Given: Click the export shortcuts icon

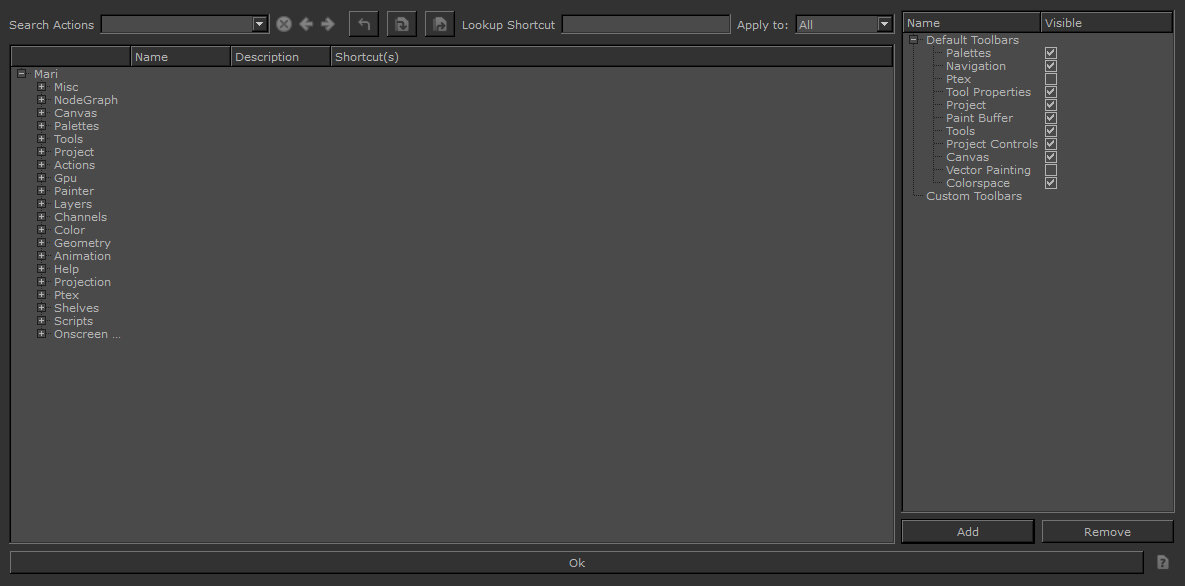Looking at the screenshot, I should [x=439, y=23].
